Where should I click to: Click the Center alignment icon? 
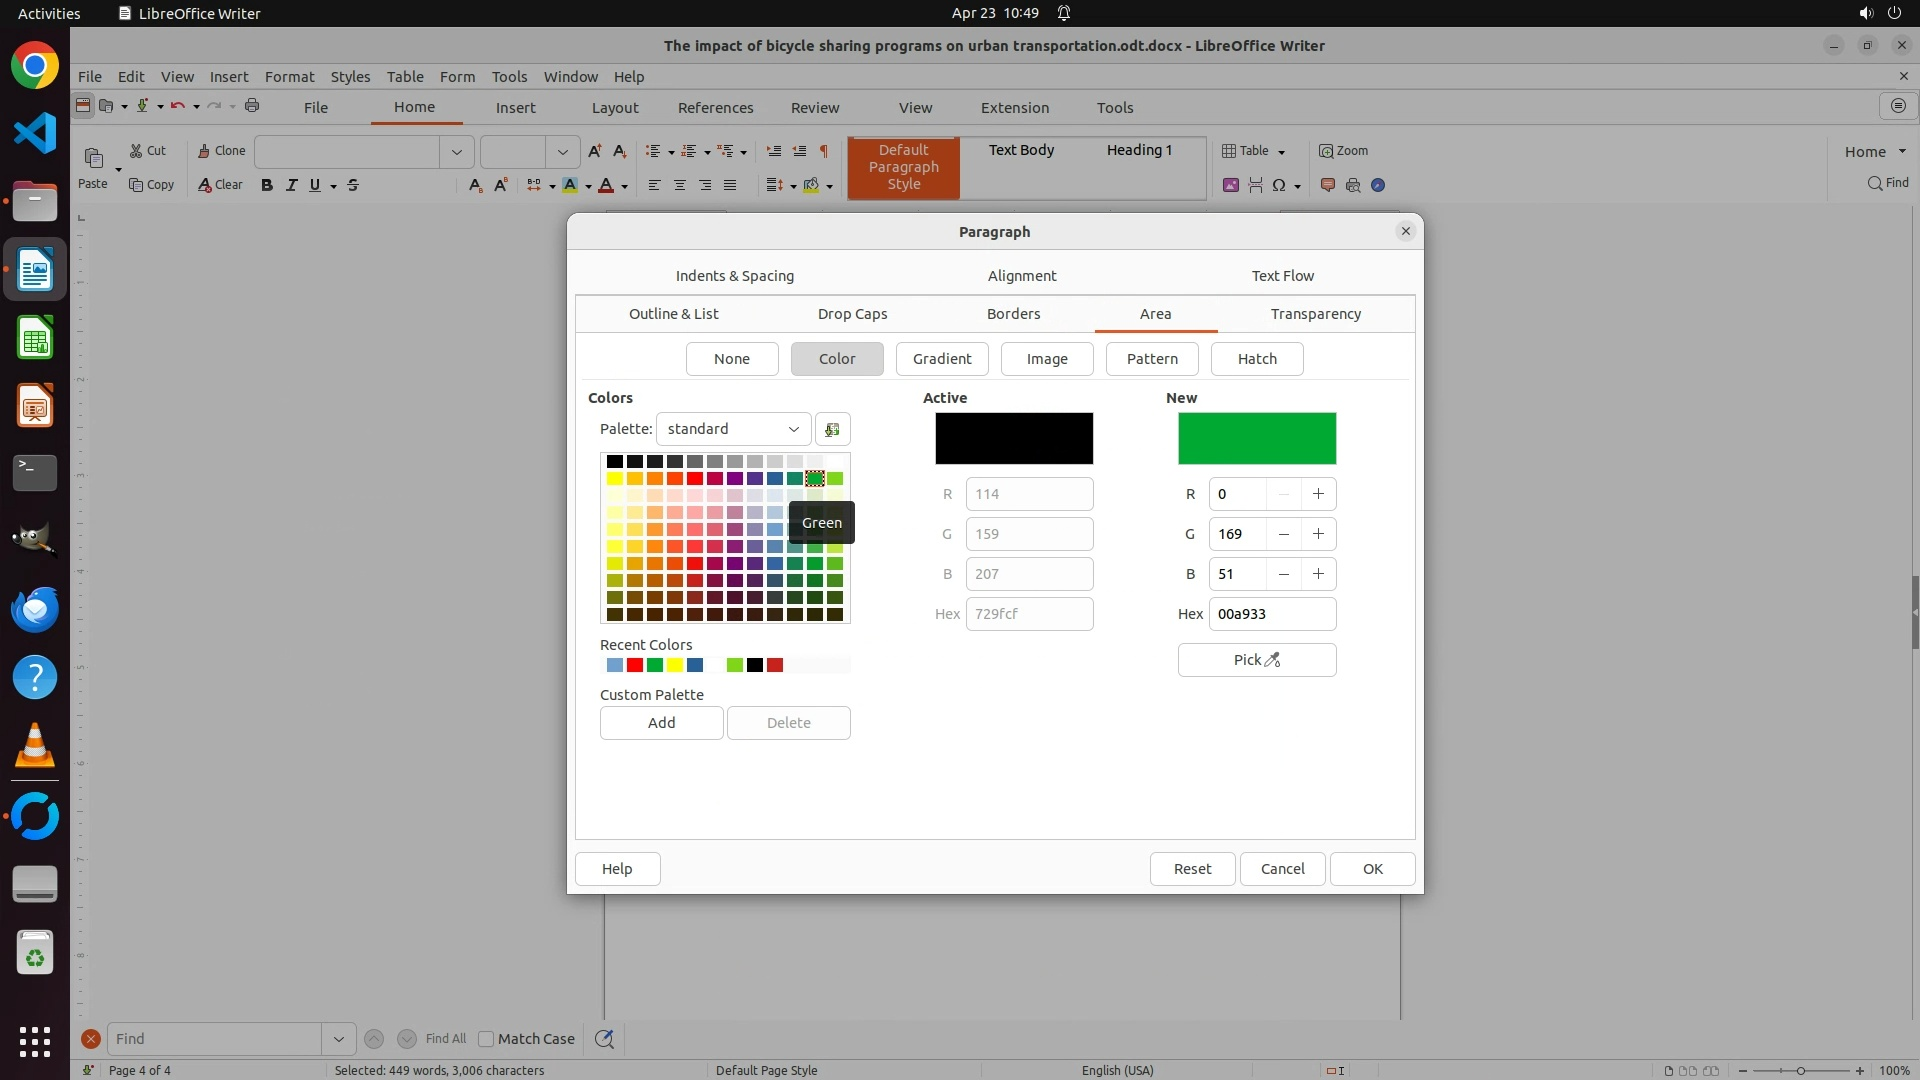(x=680, y=185)
